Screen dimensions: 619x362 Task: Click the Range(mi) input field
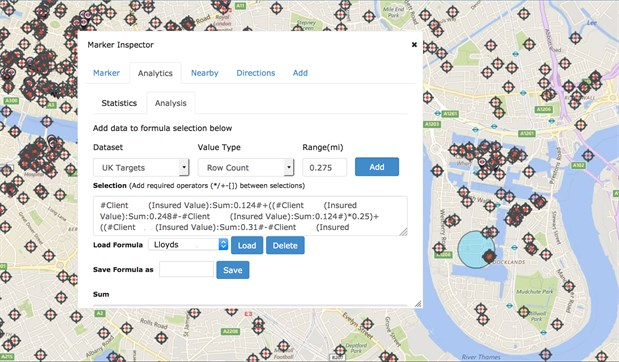325,167
